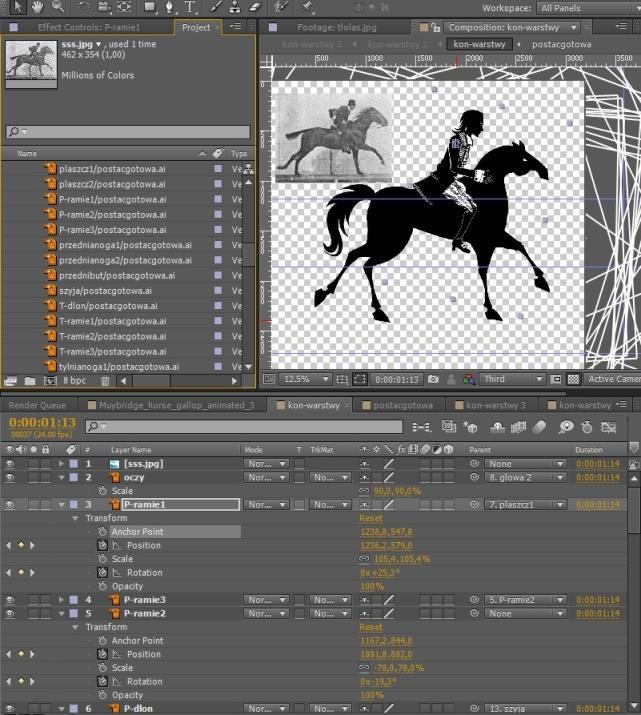The image size is (641, 715).
Task: Reset Transform of P-ramie1
Action: [x=371, y=518]
